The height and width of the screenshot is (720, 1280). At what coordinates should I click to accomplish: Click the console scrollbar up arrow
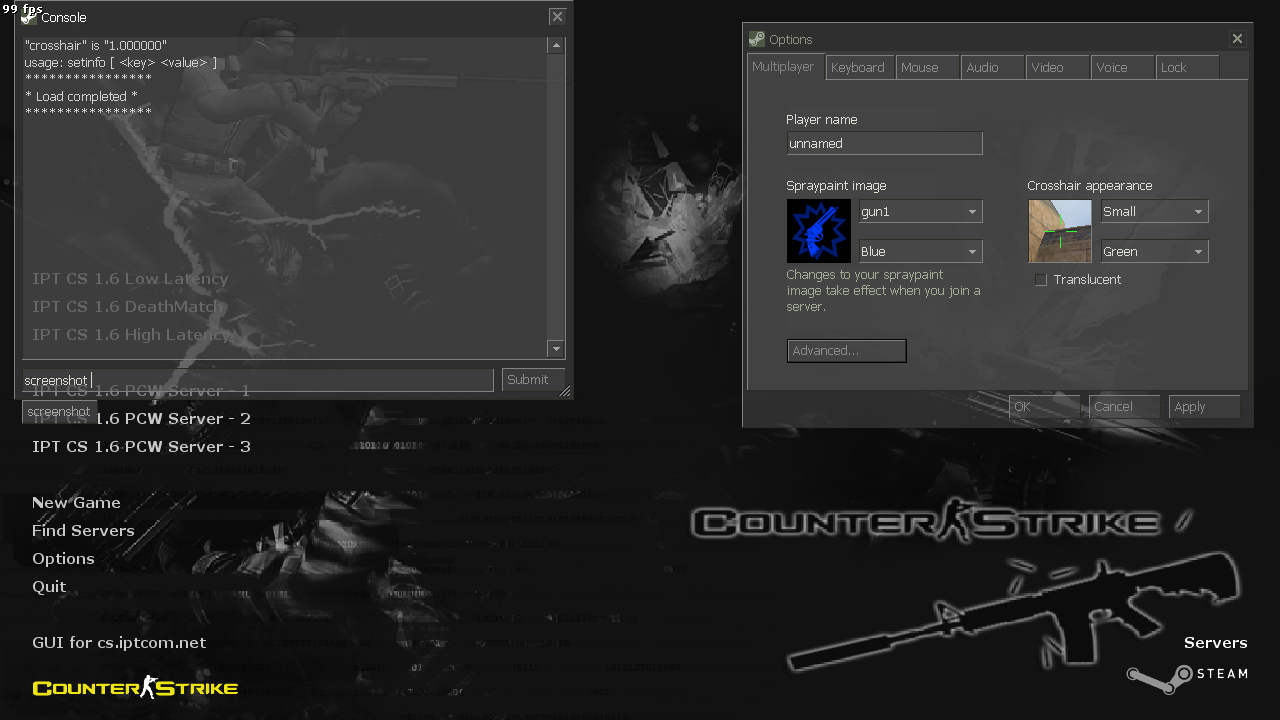[556, 46]
